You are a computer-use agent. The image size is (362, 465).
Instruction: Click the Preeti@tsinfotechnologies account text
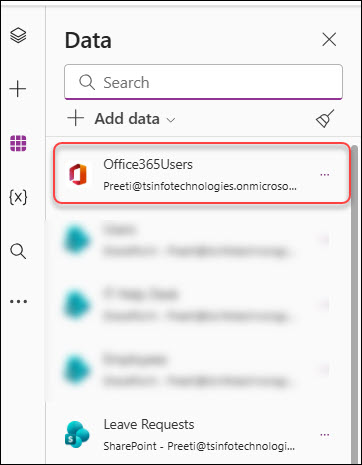coord(200,186)
